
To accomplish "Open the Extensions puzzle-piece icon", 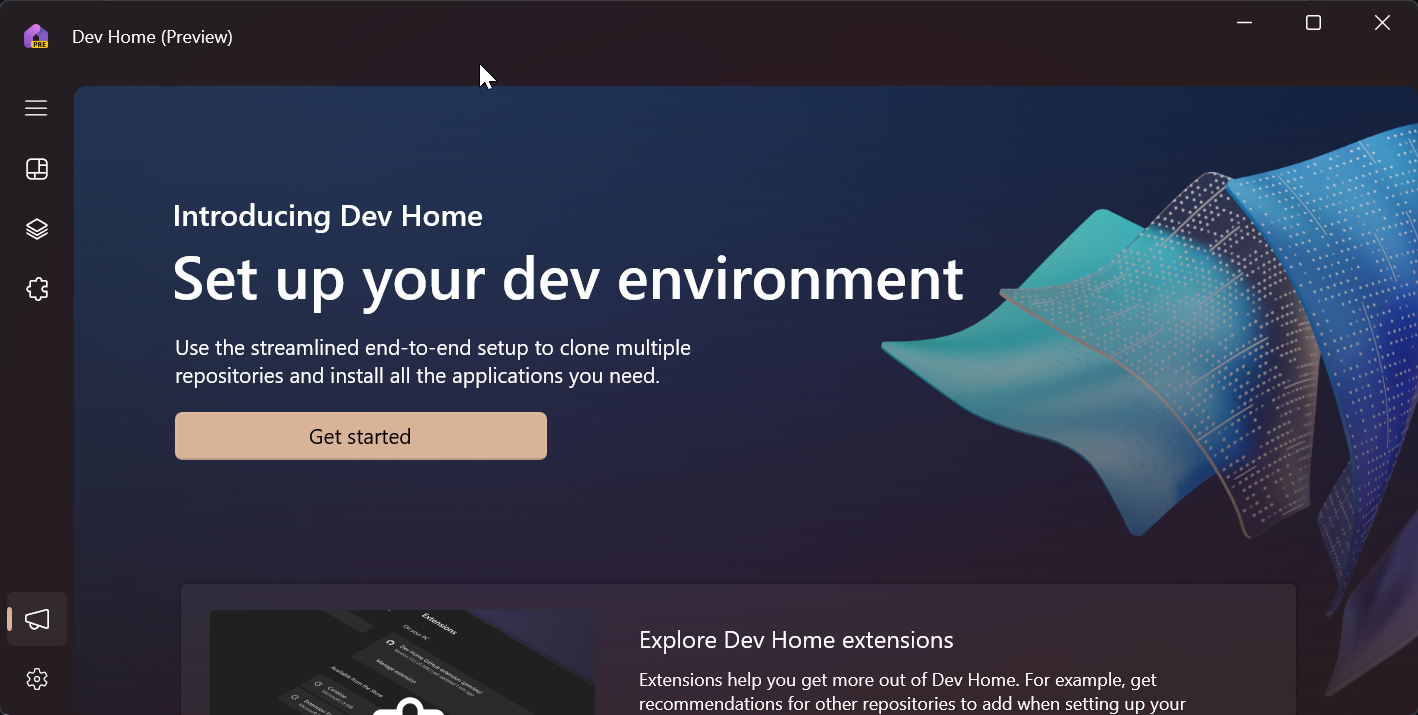I will (37, 289).
